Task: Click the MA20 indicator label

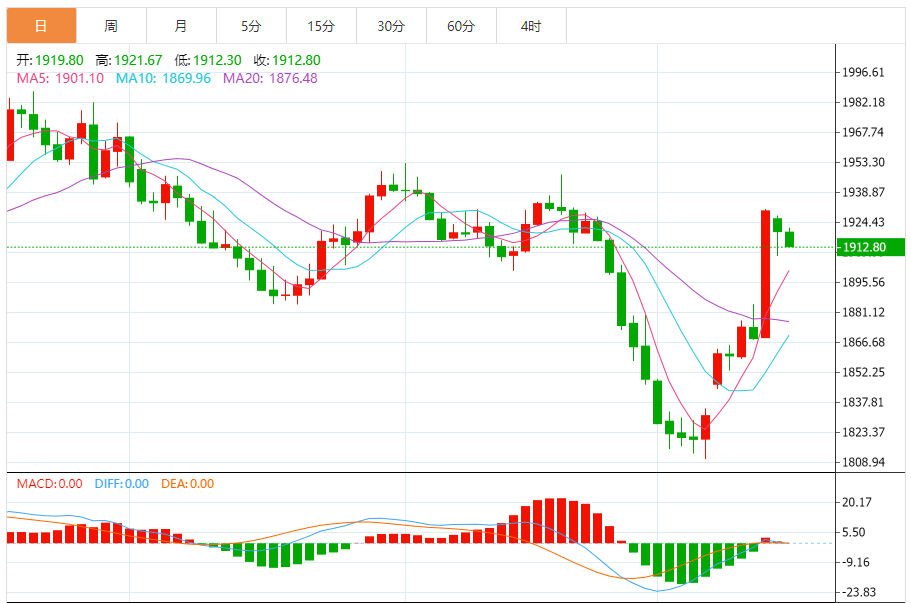Action: tap(270, 78)
